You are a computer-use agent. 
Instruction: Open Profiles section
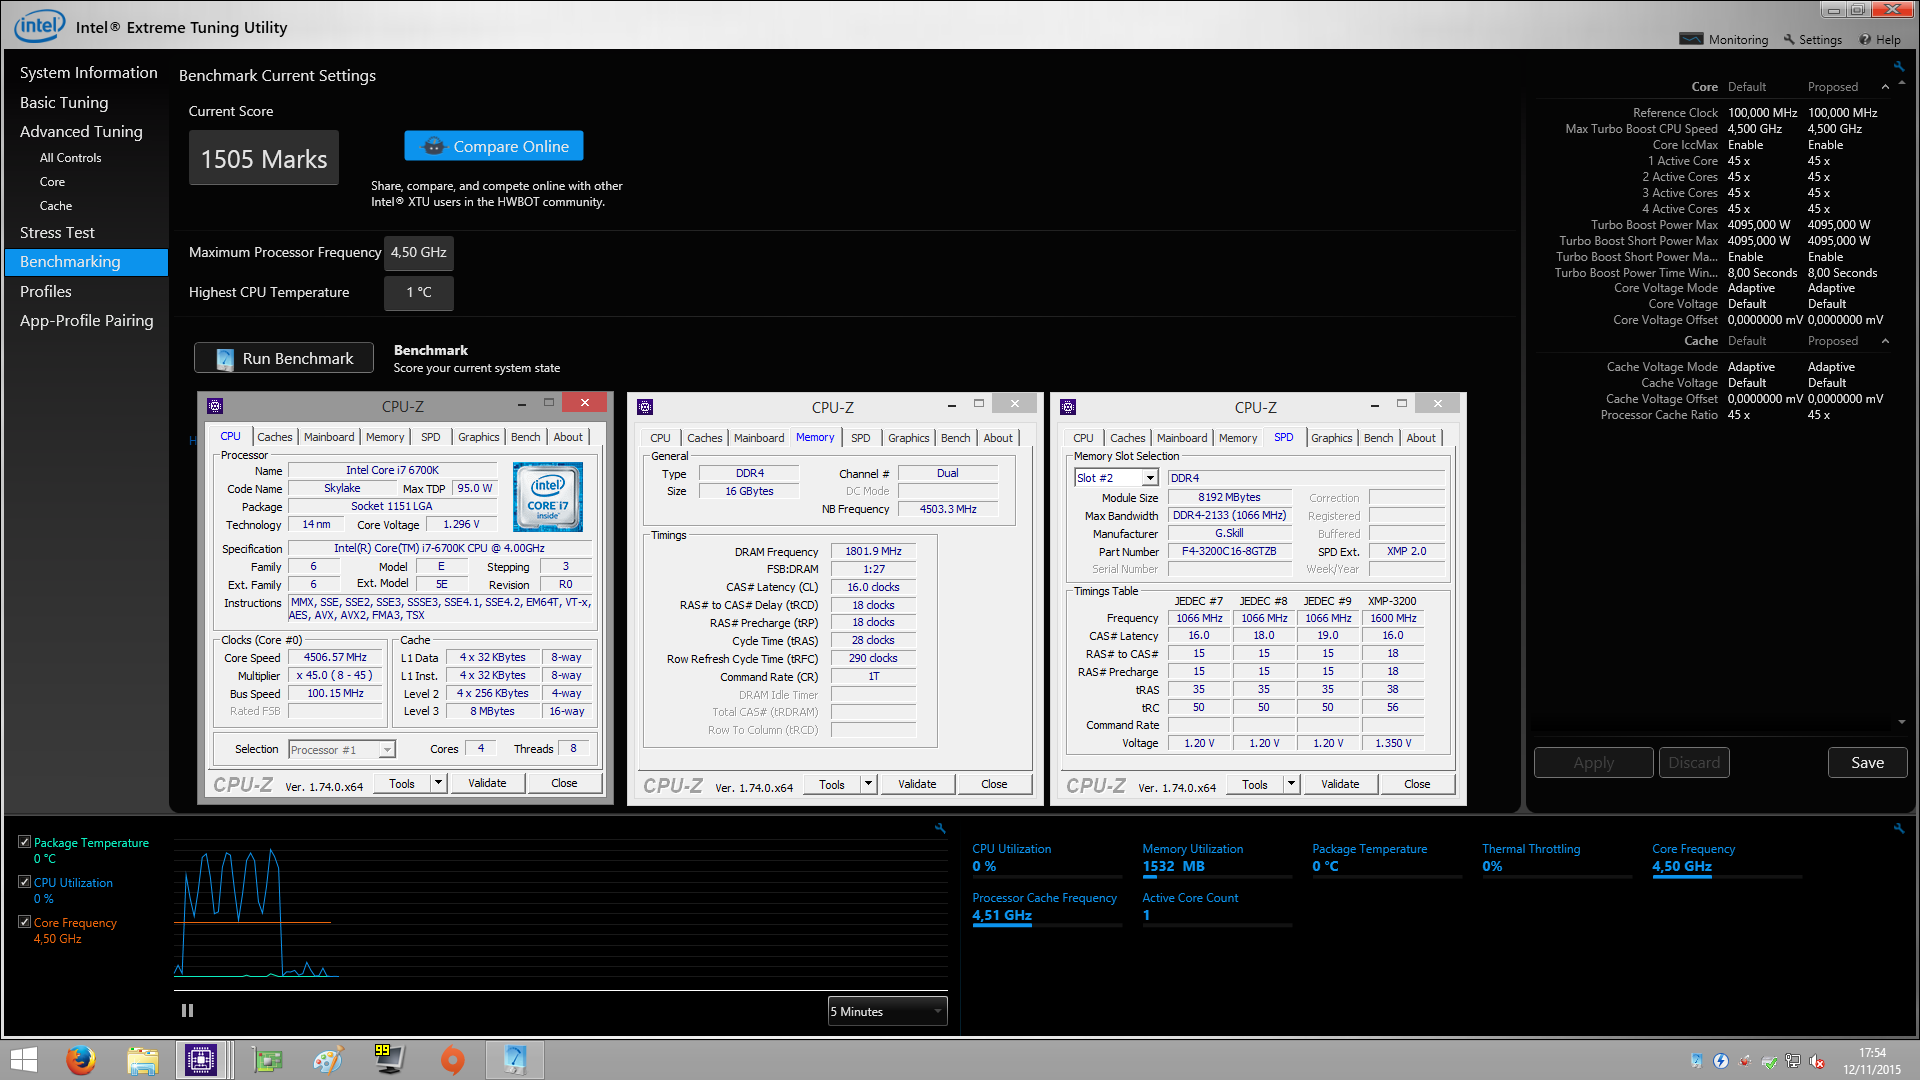[46, 291]
